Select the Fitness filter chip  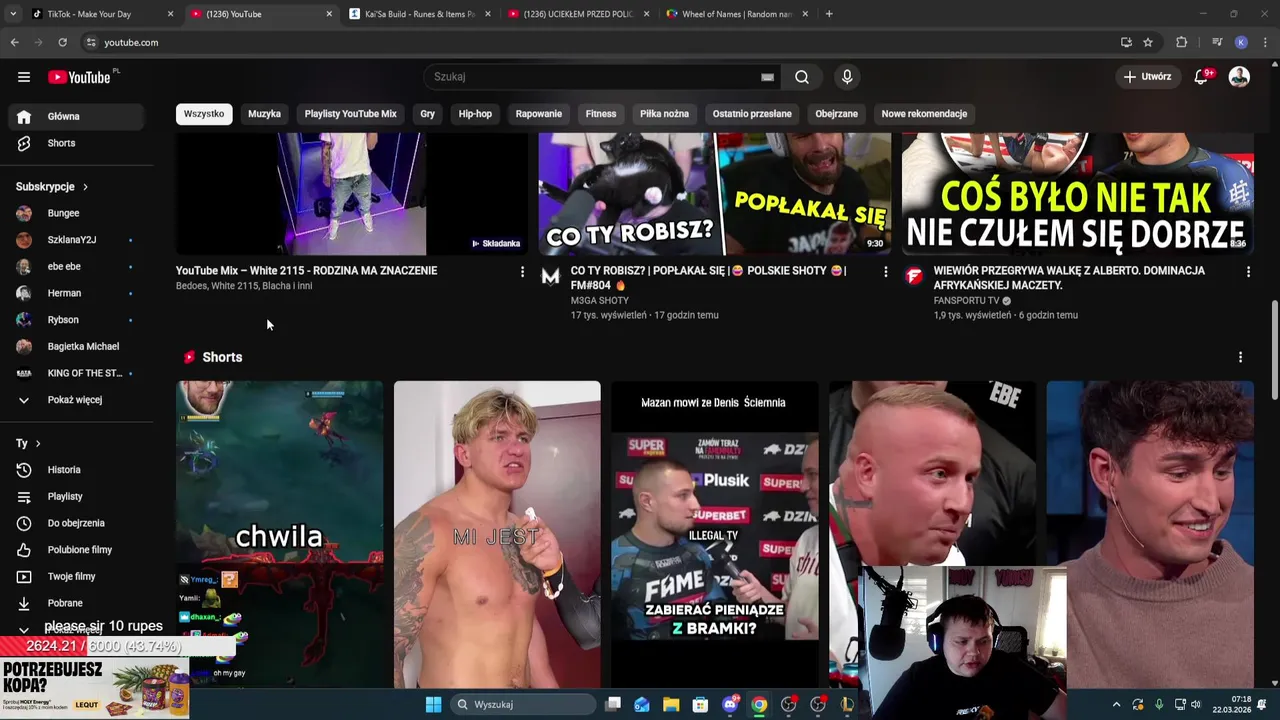[601, 114]
